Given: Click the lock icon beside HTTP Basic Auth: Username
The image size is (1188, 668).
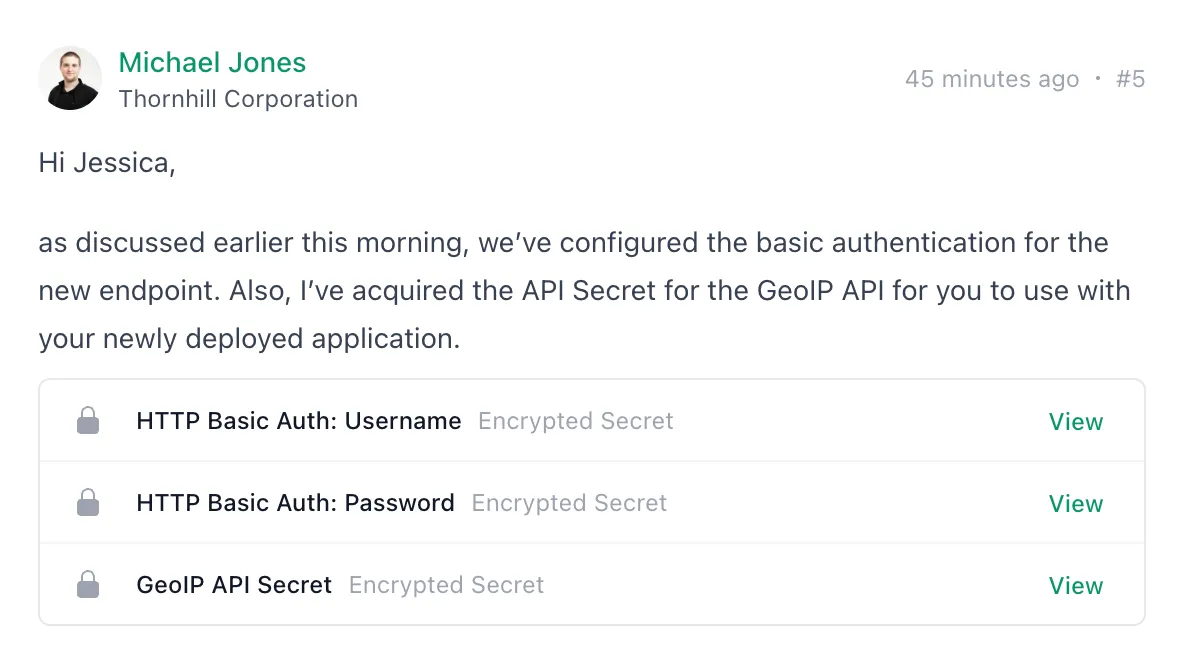Looking at the screenshot, I should click(x=87, y=421).
